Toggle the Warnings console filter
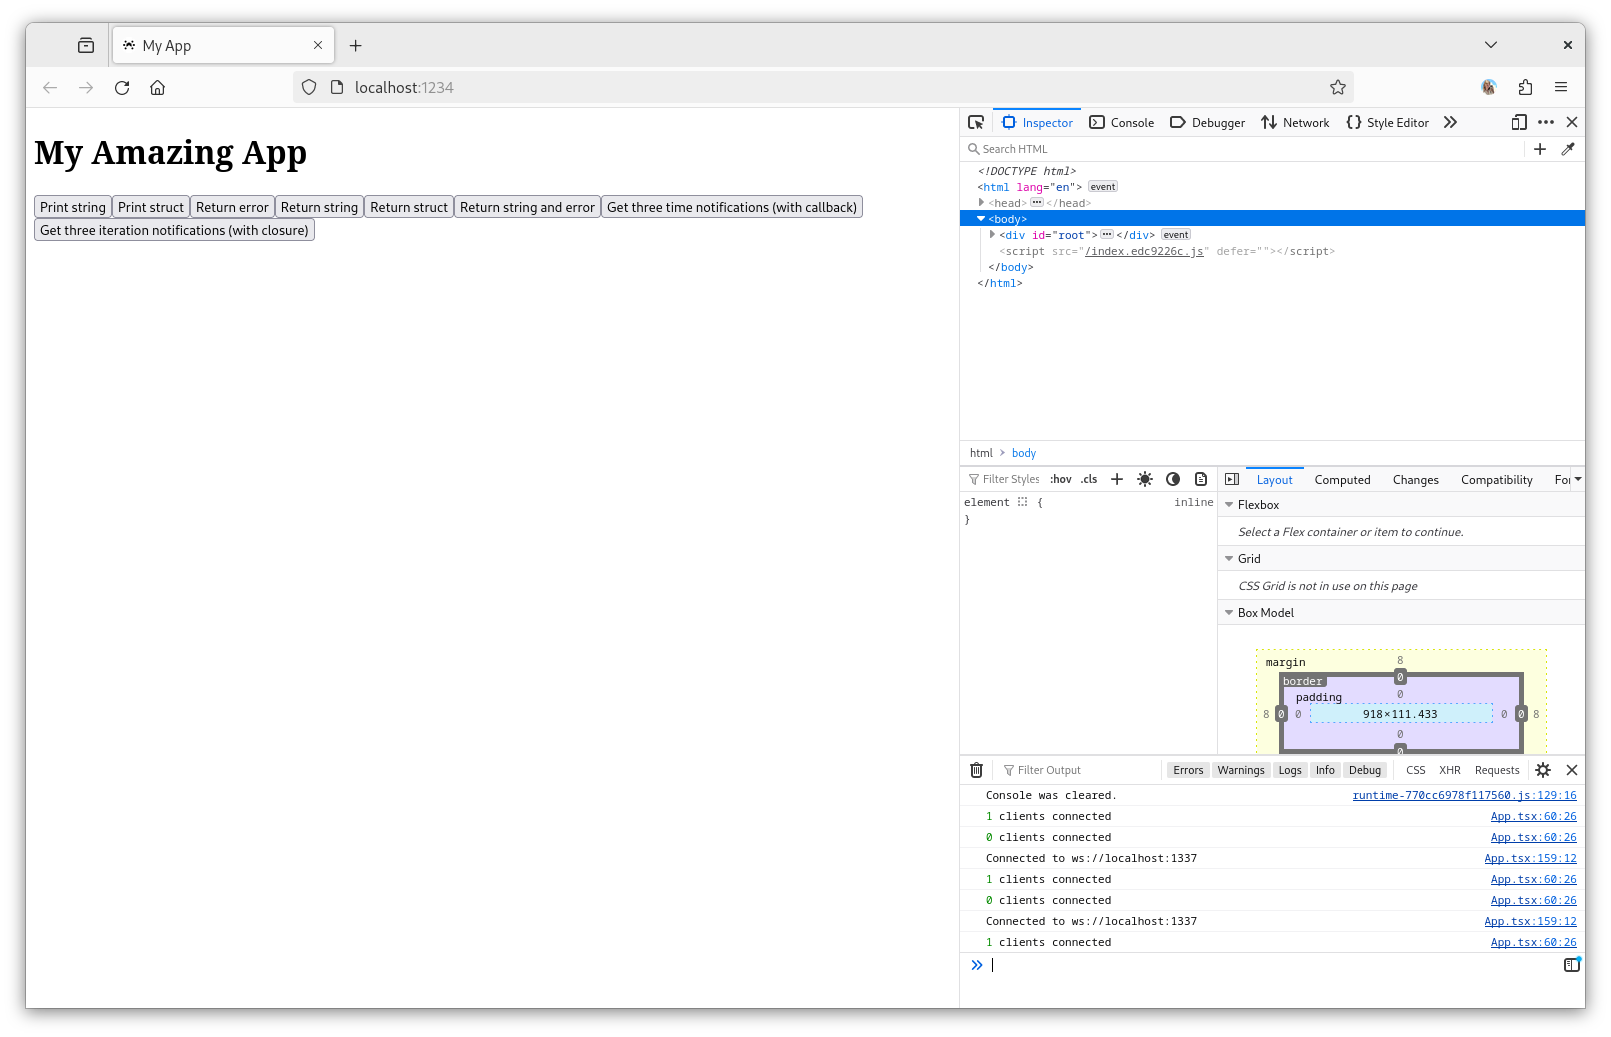Image resolution: width=1611 pixels, height=1037 pixels. 1241,770
